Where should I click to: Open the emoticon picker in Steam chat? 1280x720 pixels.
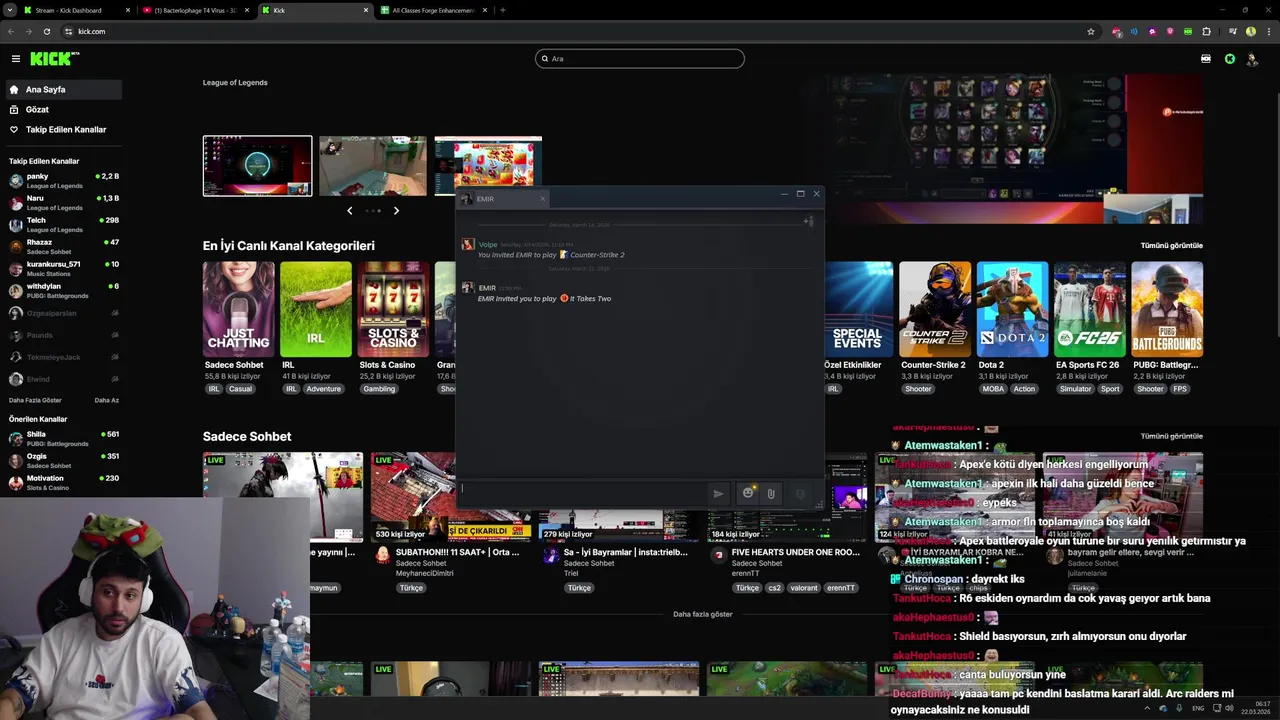747,493
